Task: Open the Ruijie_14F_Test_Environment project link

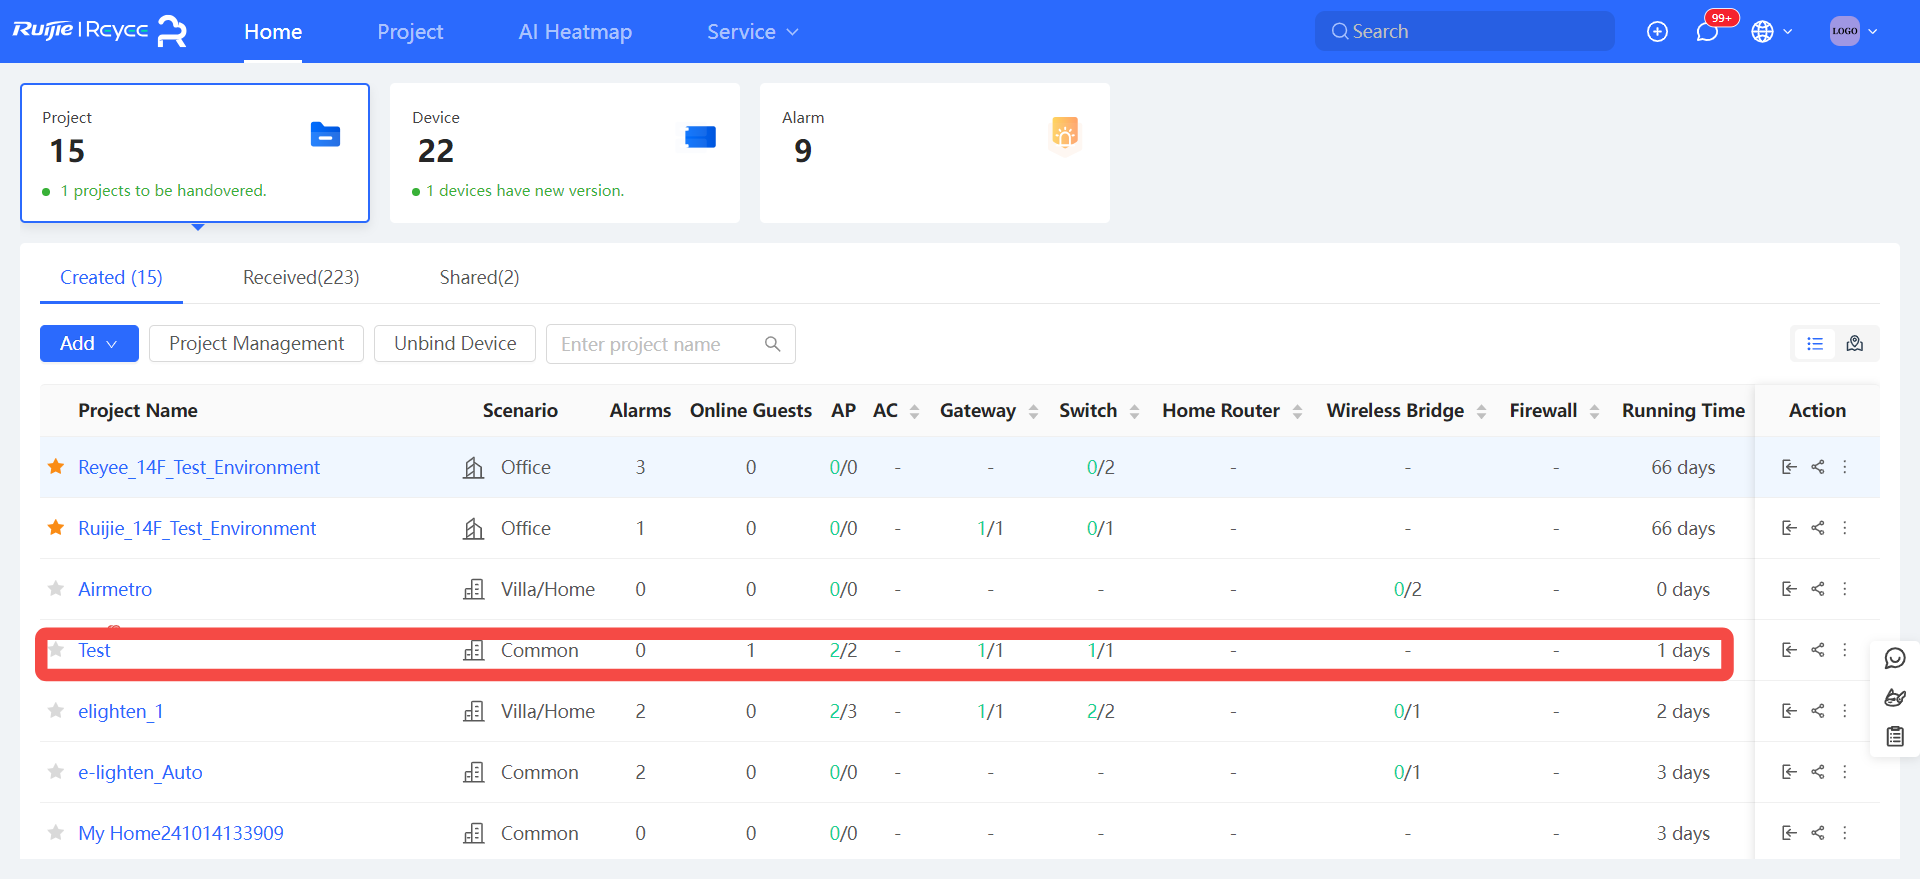Action: click(197, 528)
